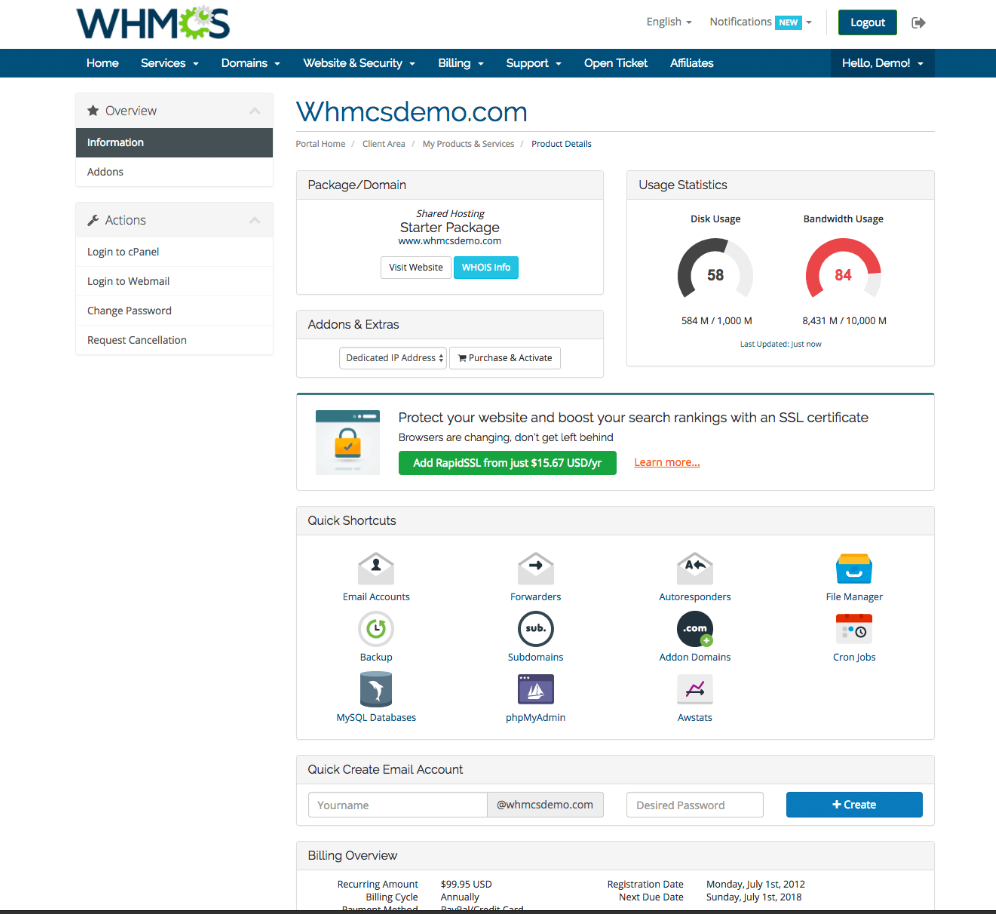The image size is (996, 914).
Task: Choose Request Cancellation action
Action: tap(174, 340)
